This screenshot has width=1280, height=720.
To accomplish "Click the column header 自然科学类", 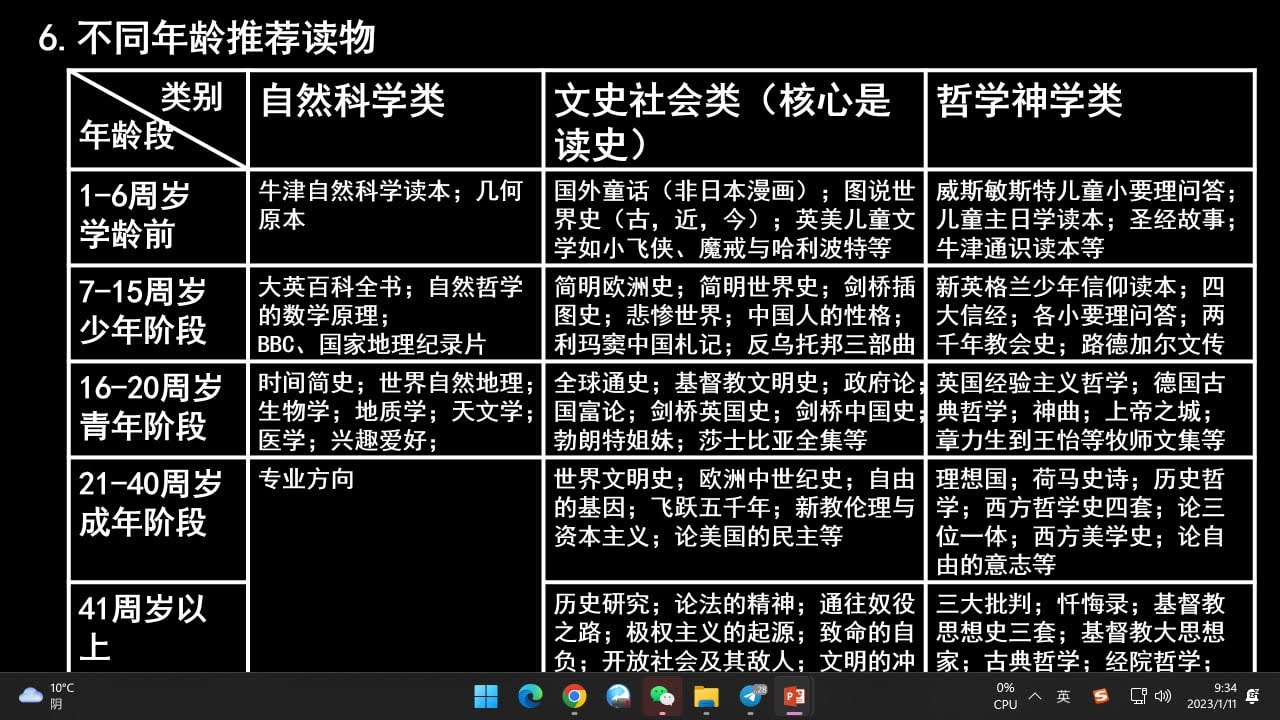I will coord(395,119).
